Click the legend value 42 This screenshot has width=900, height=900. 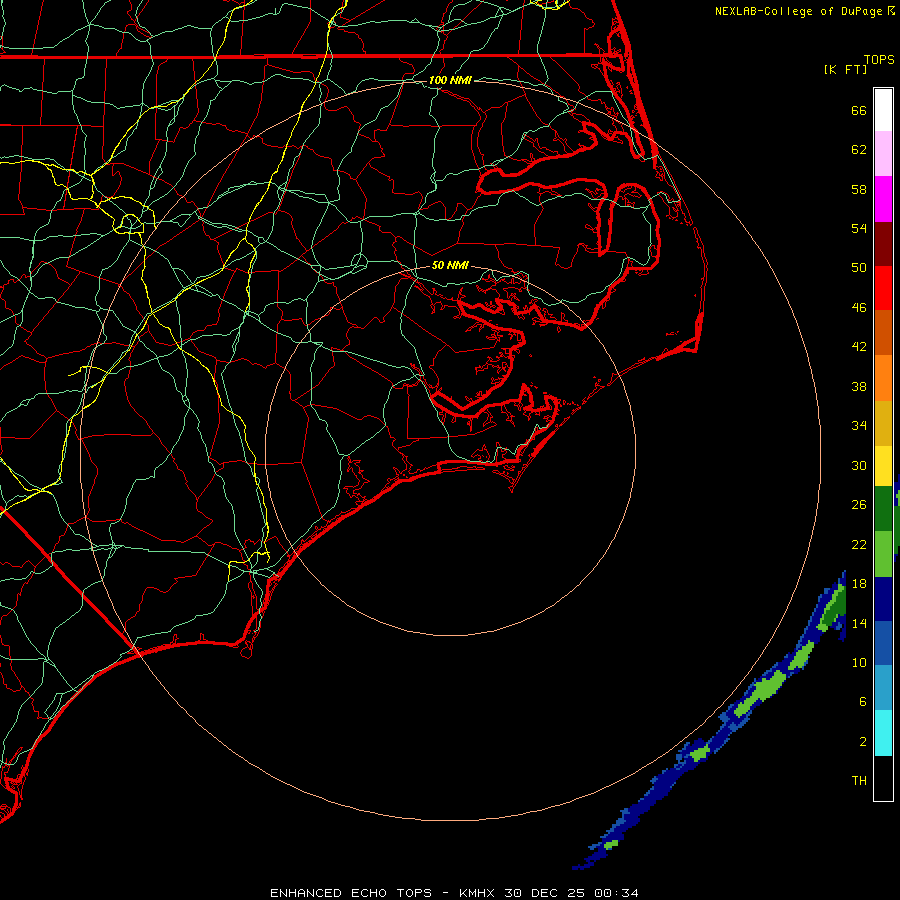pyautogui.click(x=859, y=347)
